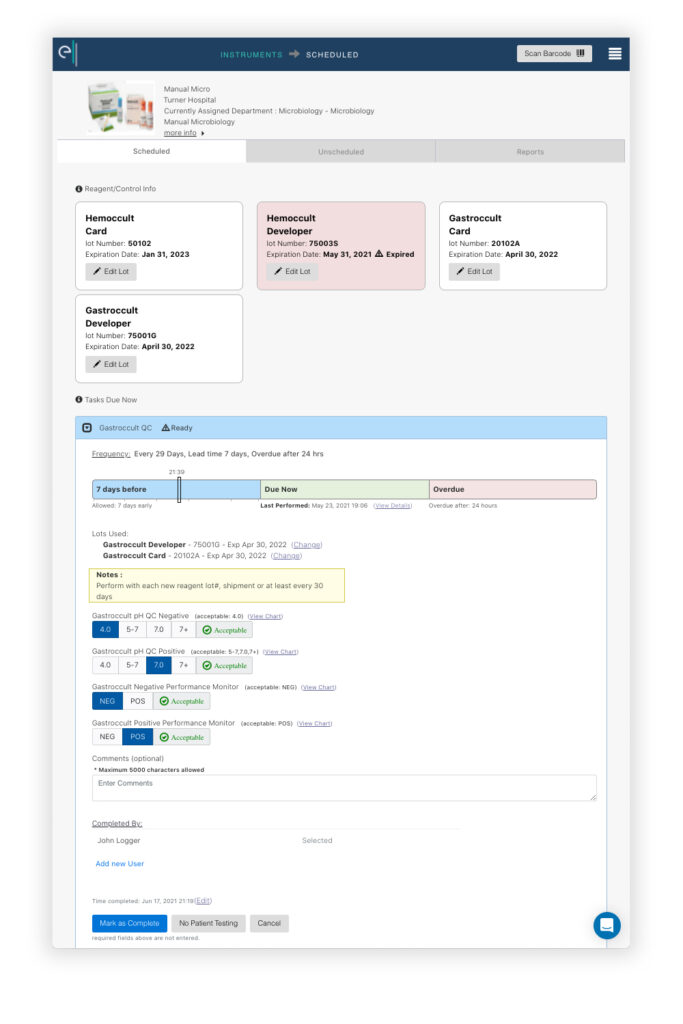The height and width of the screenshot is (1024, 683).
Task: Open the Reports tab
Action: pos(530,152)
